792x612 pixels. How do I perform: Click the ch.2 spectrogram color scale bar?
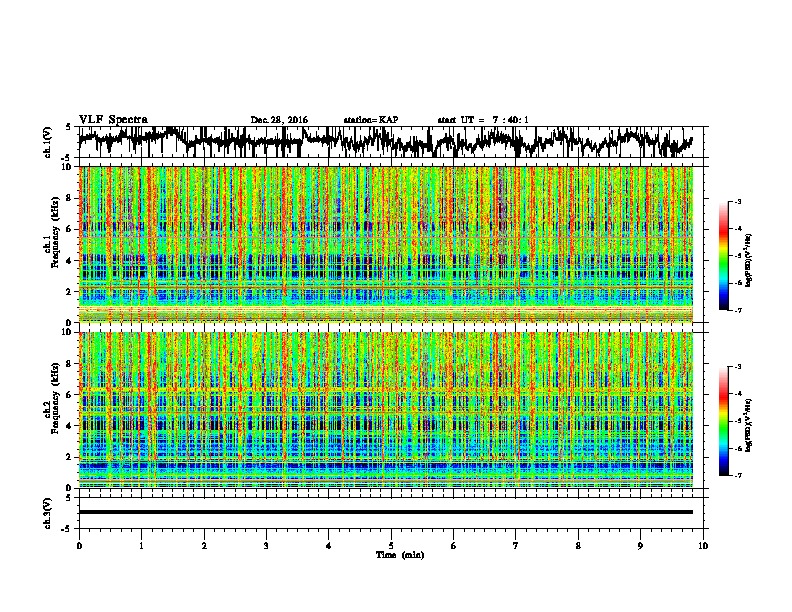[723, 421]
